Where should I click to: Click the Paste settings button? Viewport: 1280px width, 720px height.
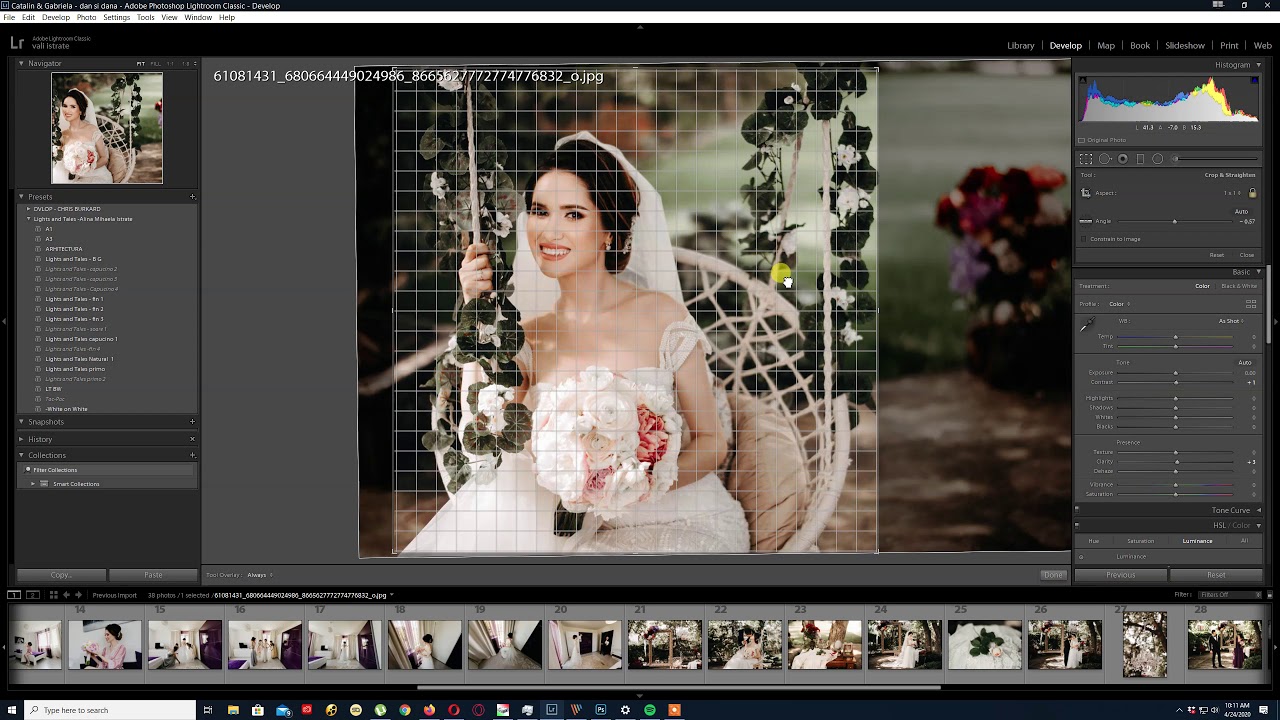coord(153,575)
